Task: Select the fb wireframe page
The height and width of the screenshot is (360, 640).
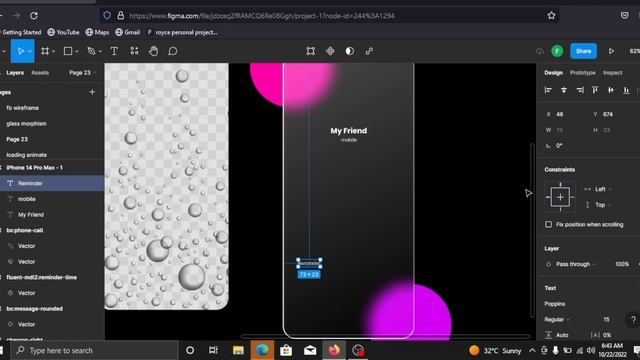Action: (x=23, y=108)
